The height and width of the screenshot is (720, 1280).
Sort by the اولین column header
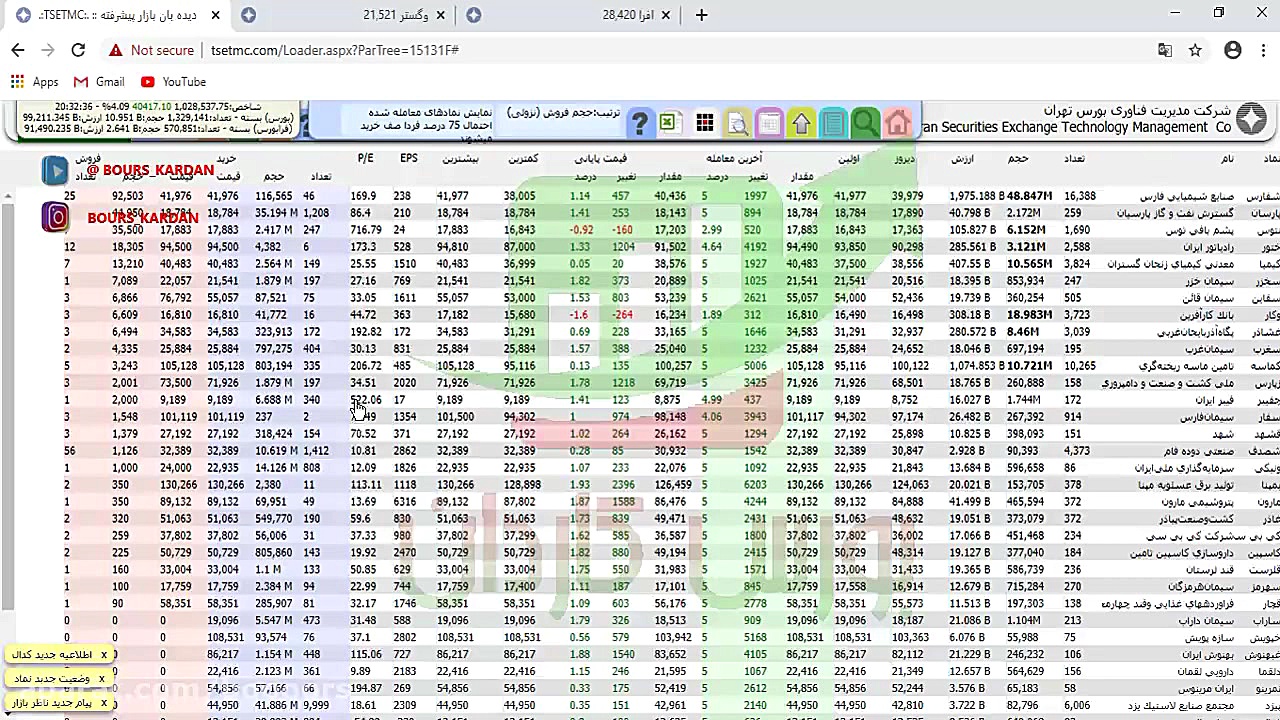coord(848,158)
